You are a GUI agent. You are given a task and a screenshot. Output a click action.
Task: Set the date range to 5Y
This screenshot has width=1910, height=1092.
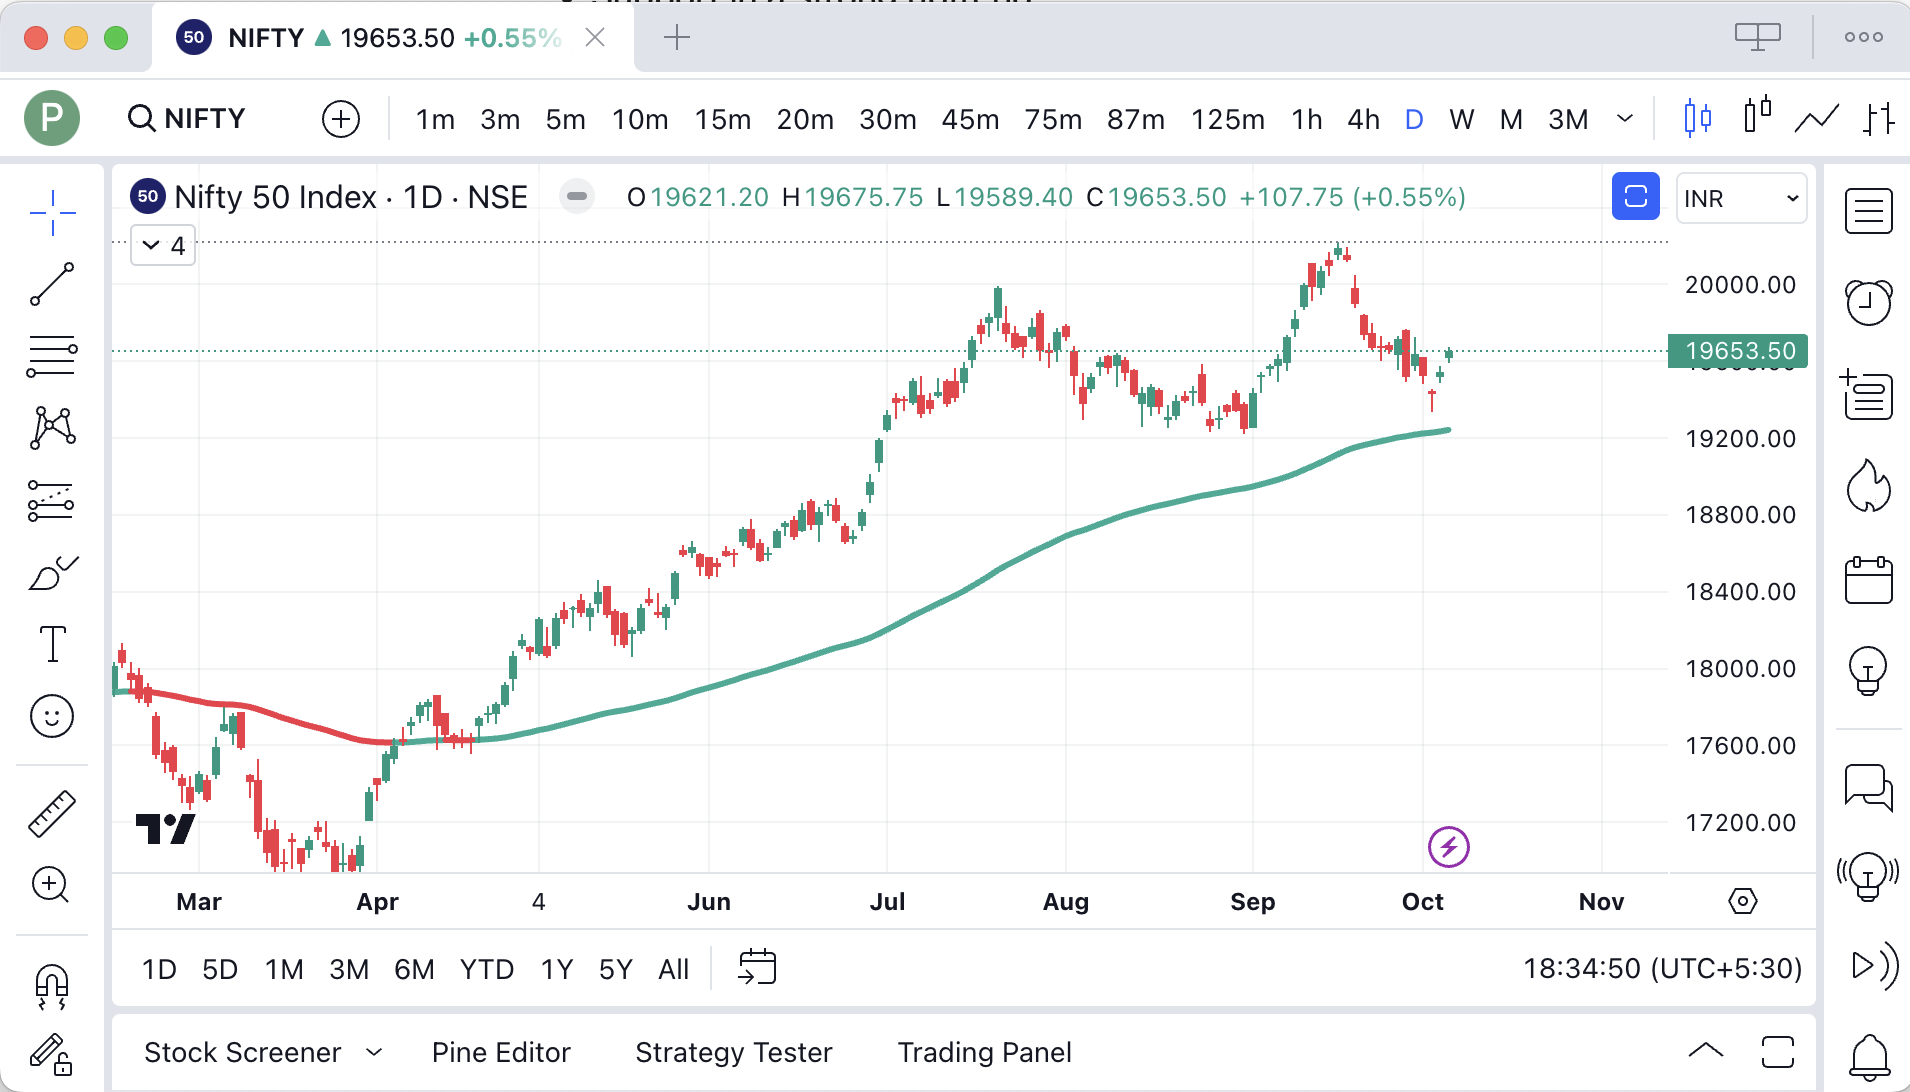pos(616,969)
